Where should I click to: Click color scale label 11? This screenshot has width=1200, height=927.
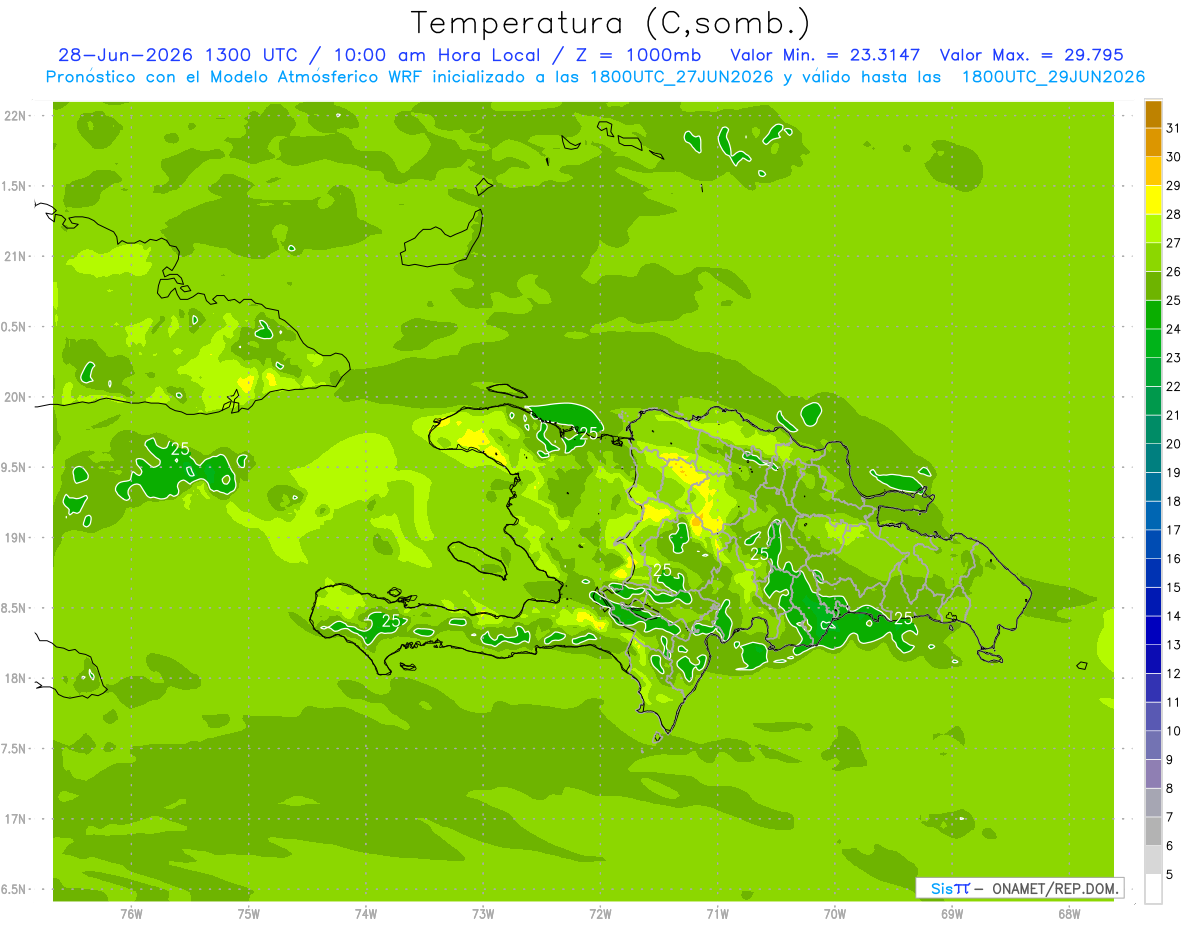tap(1174, 702)
